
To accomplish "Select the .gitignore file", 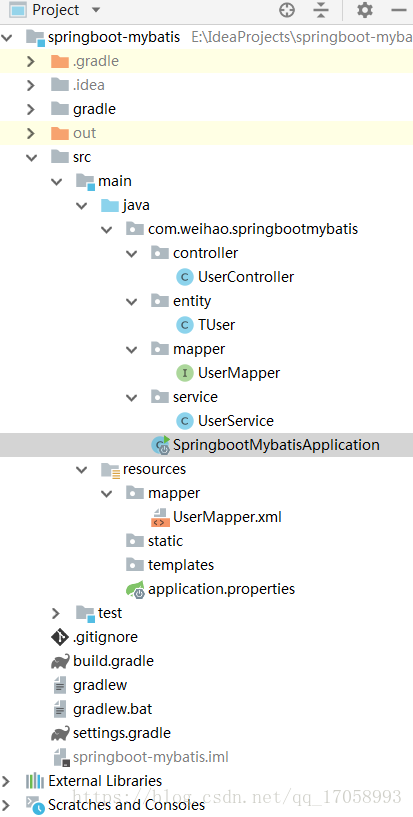I will pos(105,637).
